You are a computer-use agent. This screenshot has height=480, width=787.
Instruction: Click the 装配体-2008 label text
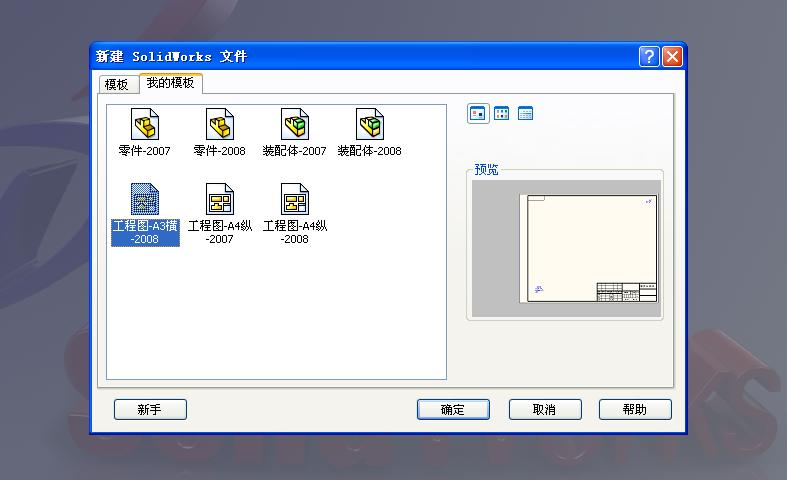tap(370, 151)
